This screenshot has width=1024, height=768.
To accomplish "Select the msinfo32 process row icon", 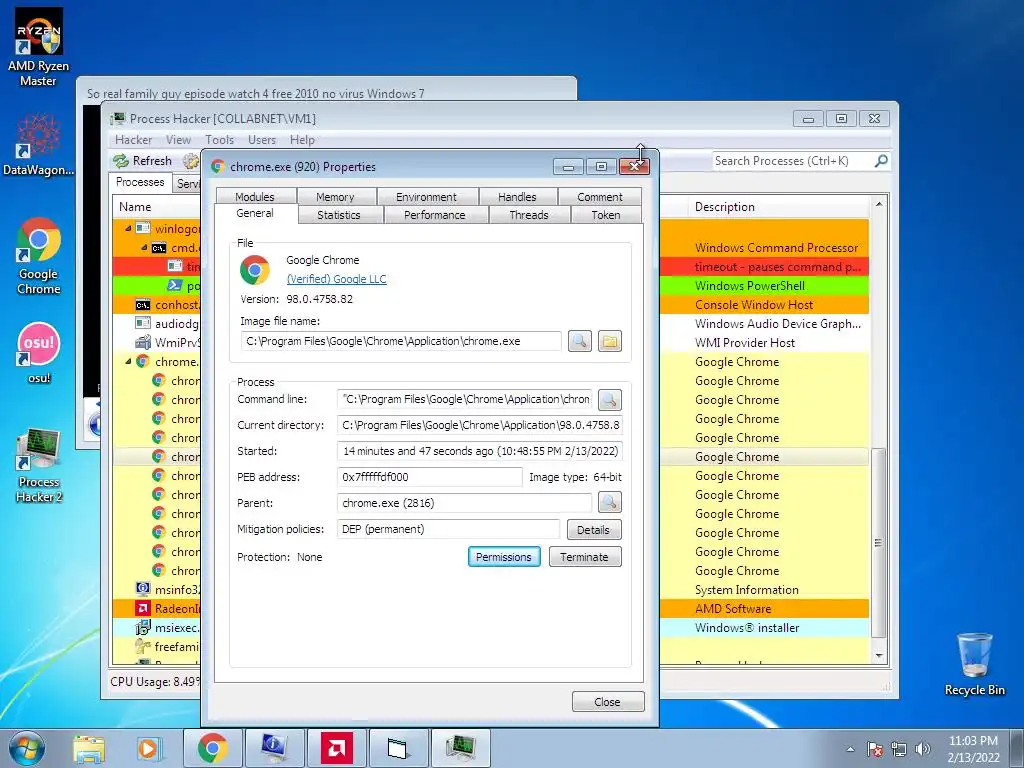I will (x=142, y=589).
